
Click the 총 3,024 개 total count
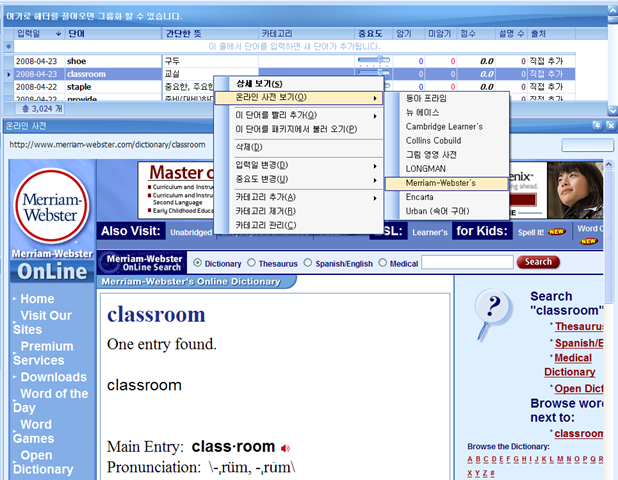[42, 109]
